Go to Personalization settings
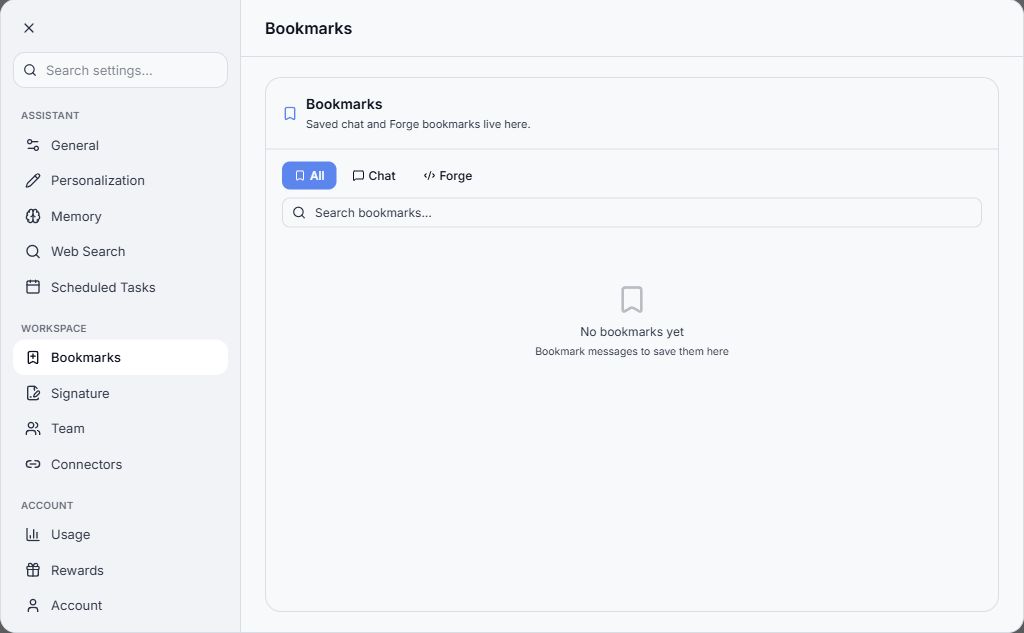The height and width of the screenshot is (633, 1024). (x=120, y=180)
